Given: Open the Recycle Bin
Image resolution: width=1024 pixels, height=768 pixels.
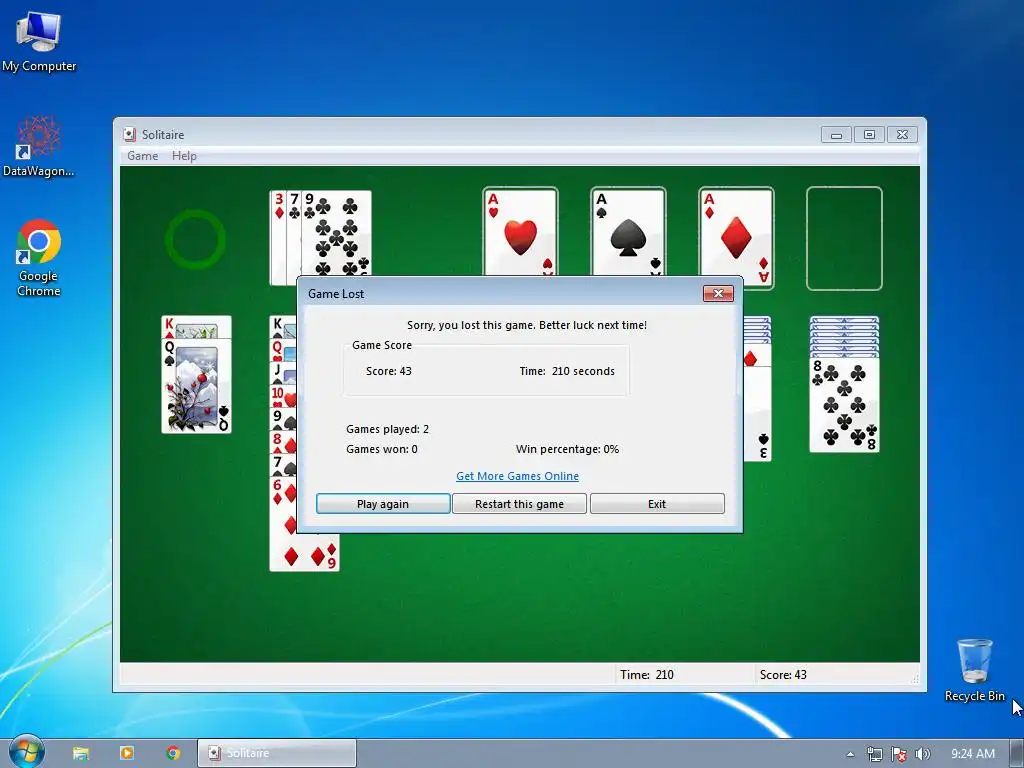Looking at the screenshot, I should (x=974, y=670).
